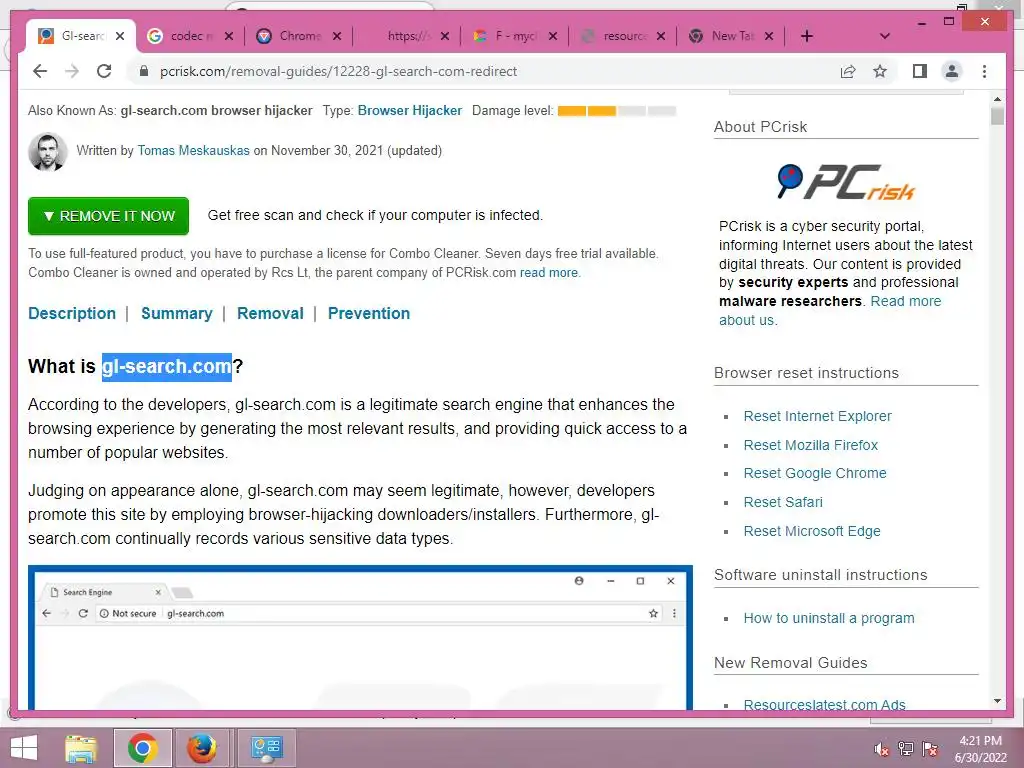Open Reset Safari instructions
The height and width of the screenshot is (768, 1024).
click(783, 502)
